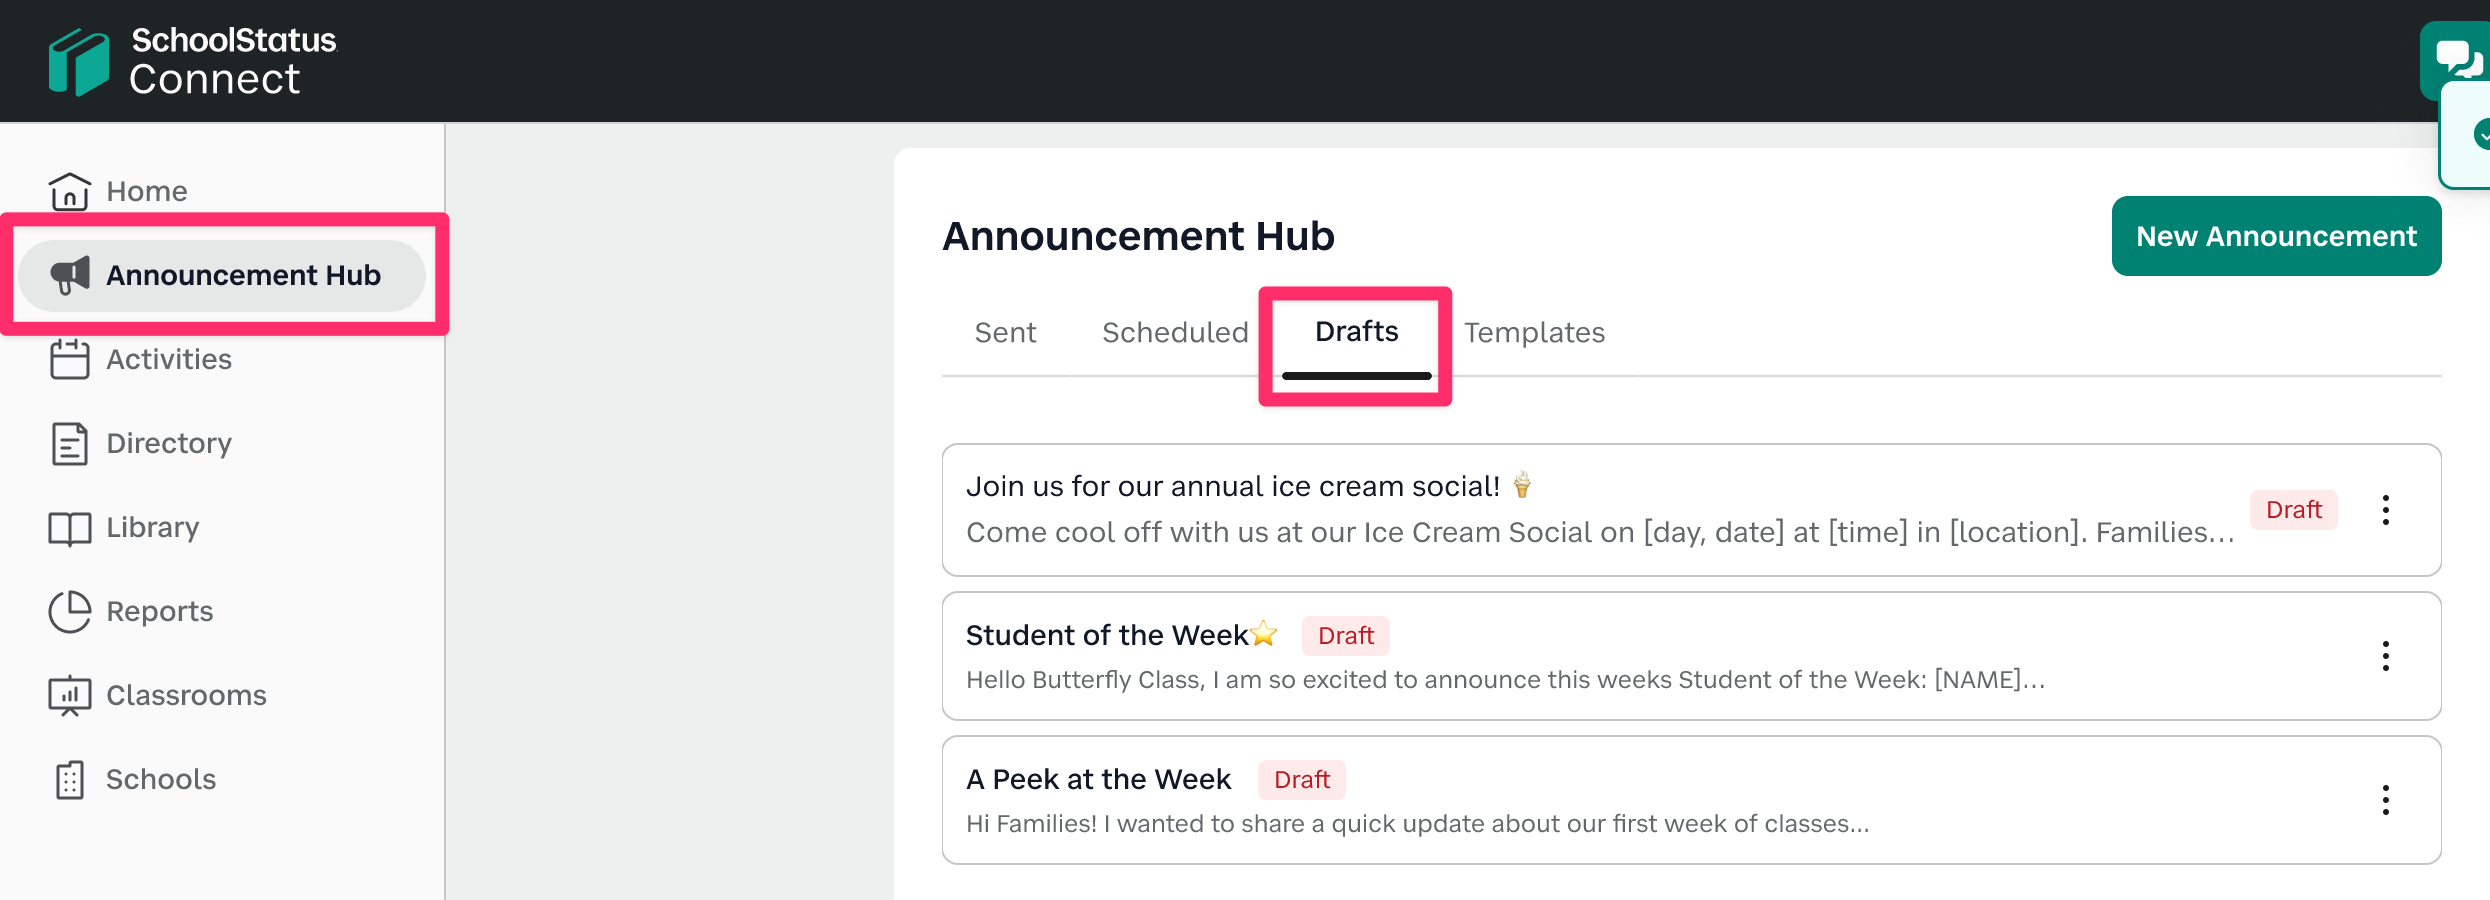Select the Drafts tab

[1356, 332]
